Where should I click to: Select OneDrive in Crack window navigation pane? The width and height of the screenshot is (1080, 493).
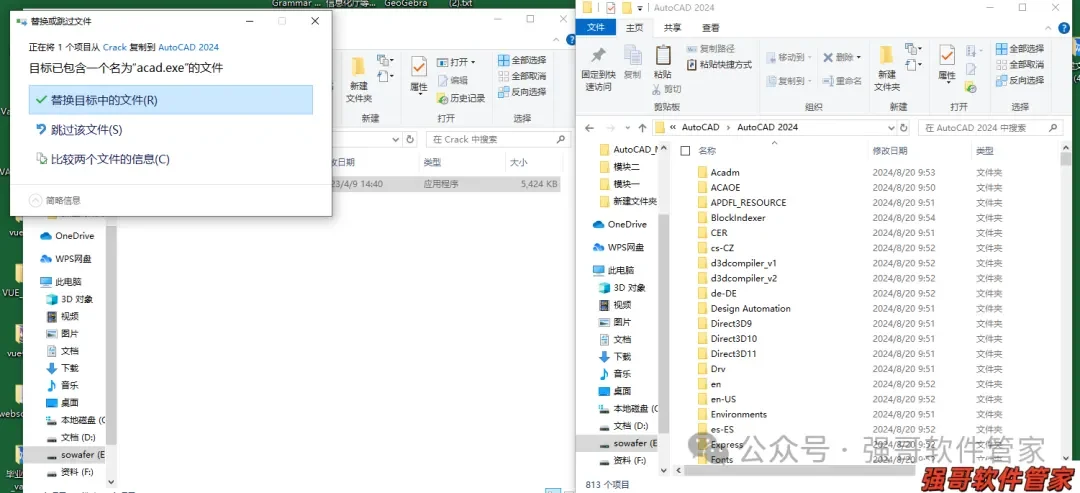pos(68,236)
